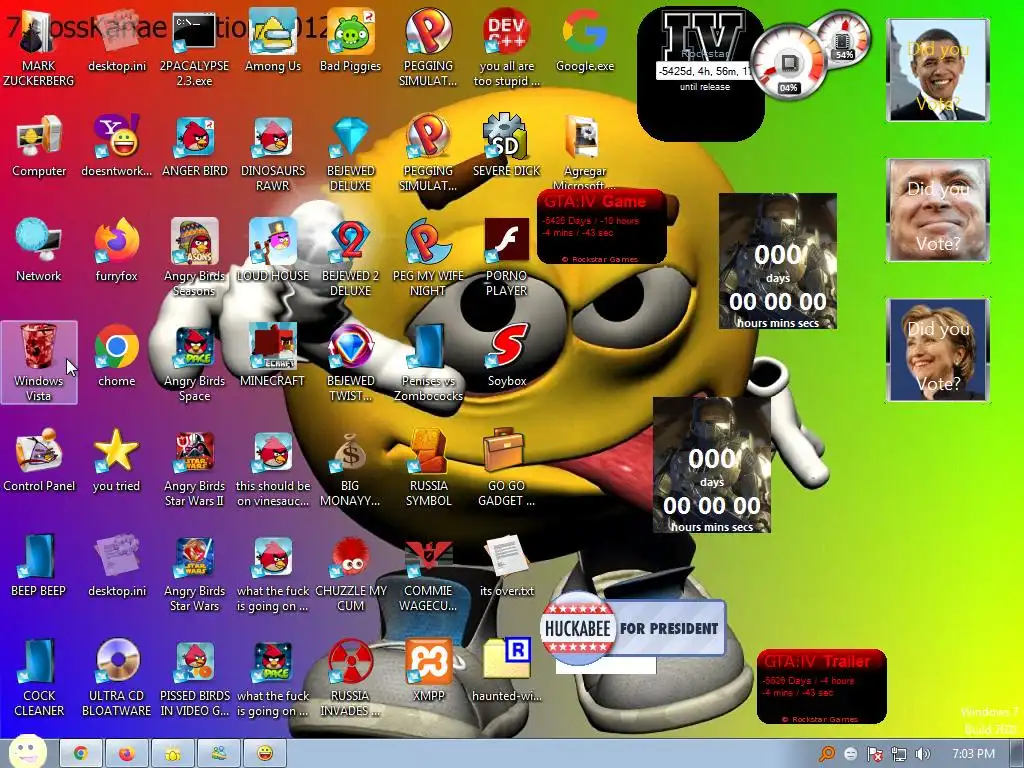Image resolution: width=1024 pixels, height=768 pixels.
Task: Click the magnifier icon in the system tray
Action: point(827,754)
